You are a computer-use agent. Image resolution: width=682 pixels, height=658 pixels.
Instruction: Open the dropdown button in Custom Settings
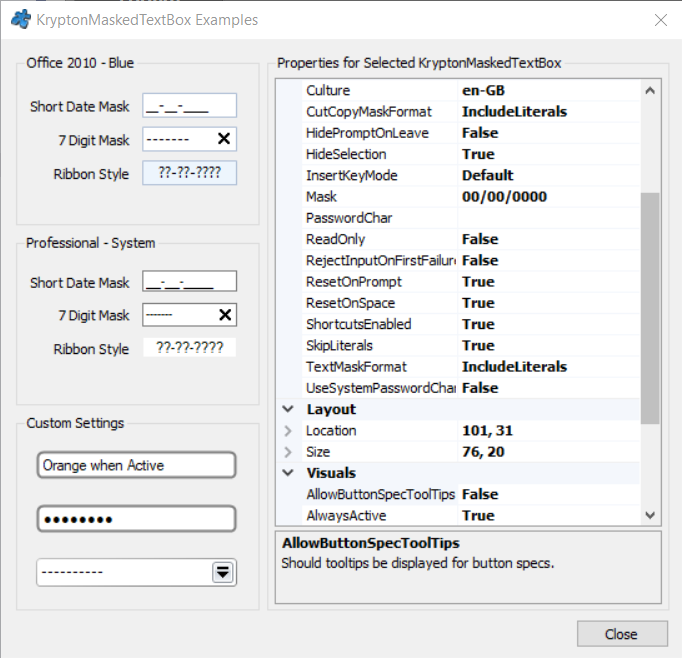[x=223, y=572]
